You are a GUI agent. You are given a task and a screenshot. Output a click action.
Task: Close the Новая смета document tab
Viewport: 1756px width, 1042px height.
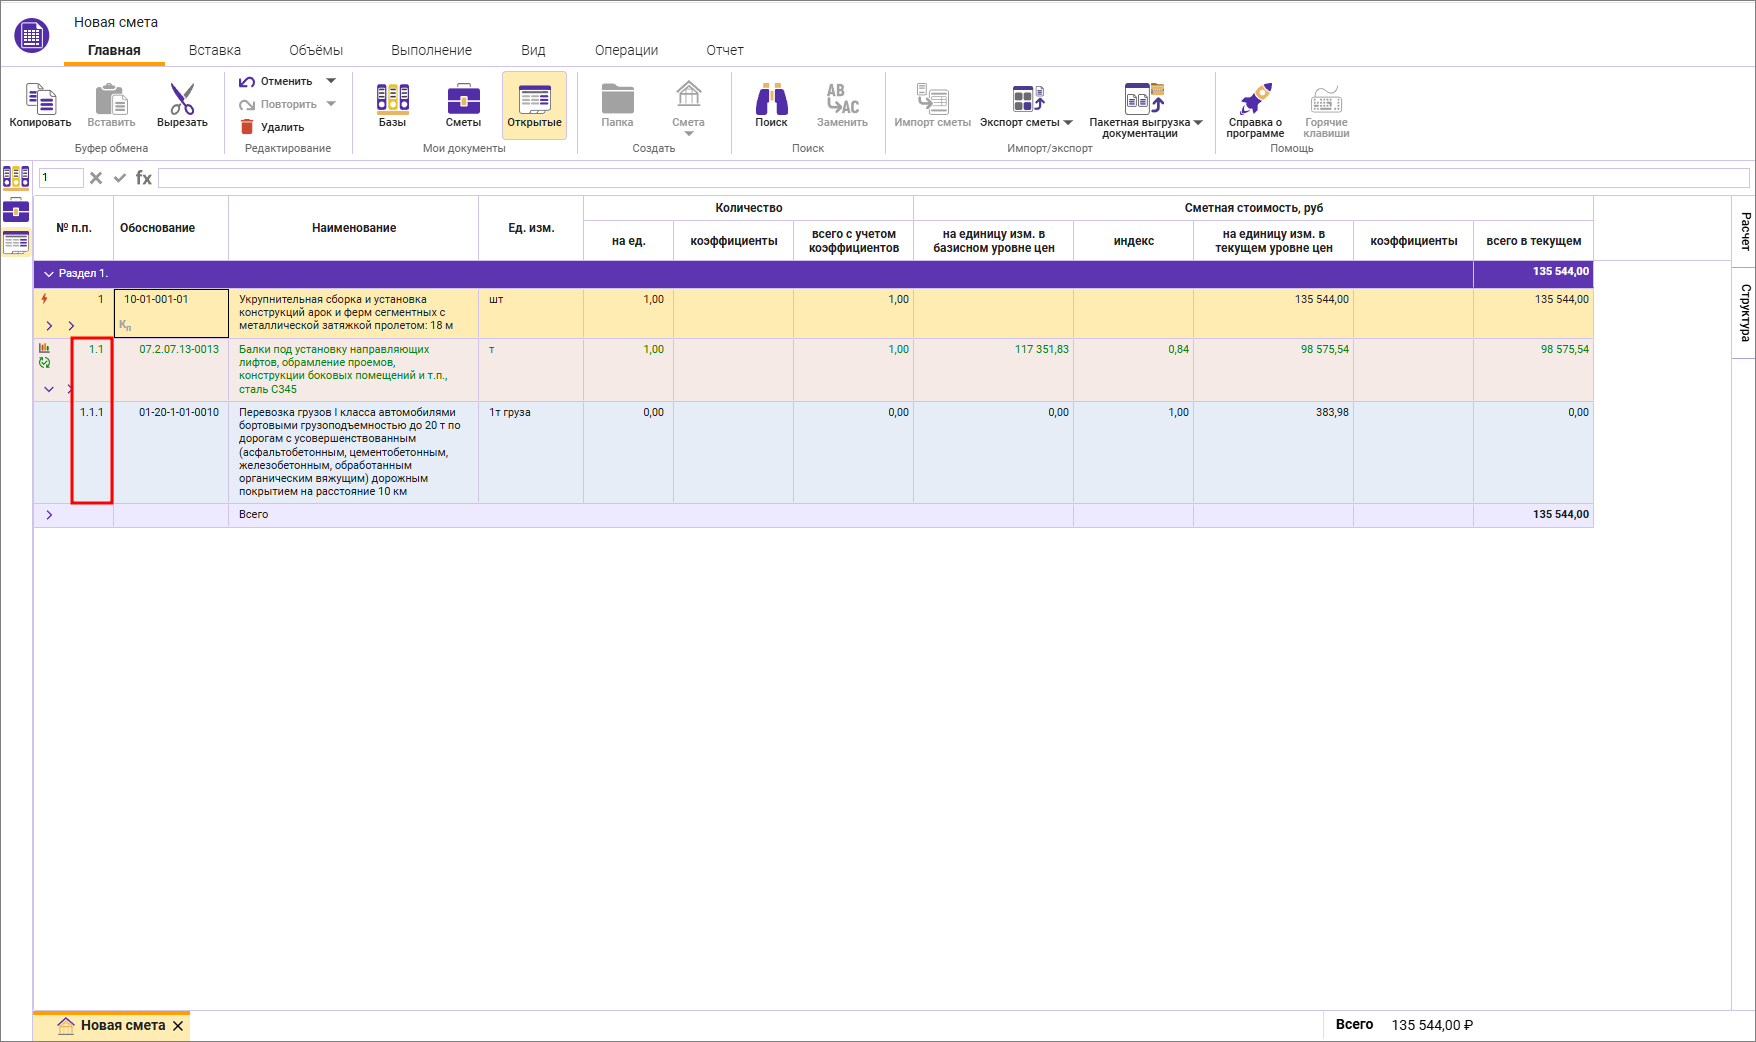(178, 1026)
